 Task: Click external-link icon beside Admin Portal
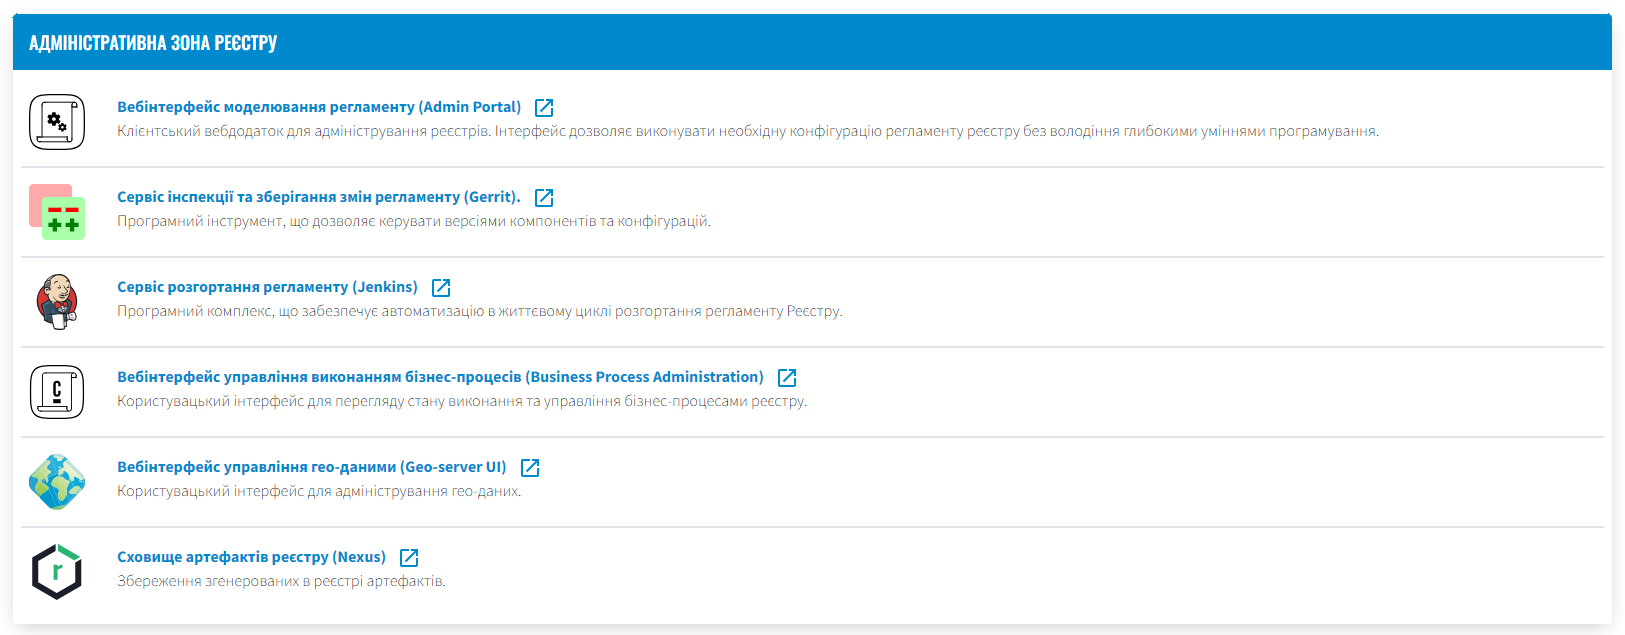coord(544,108)
